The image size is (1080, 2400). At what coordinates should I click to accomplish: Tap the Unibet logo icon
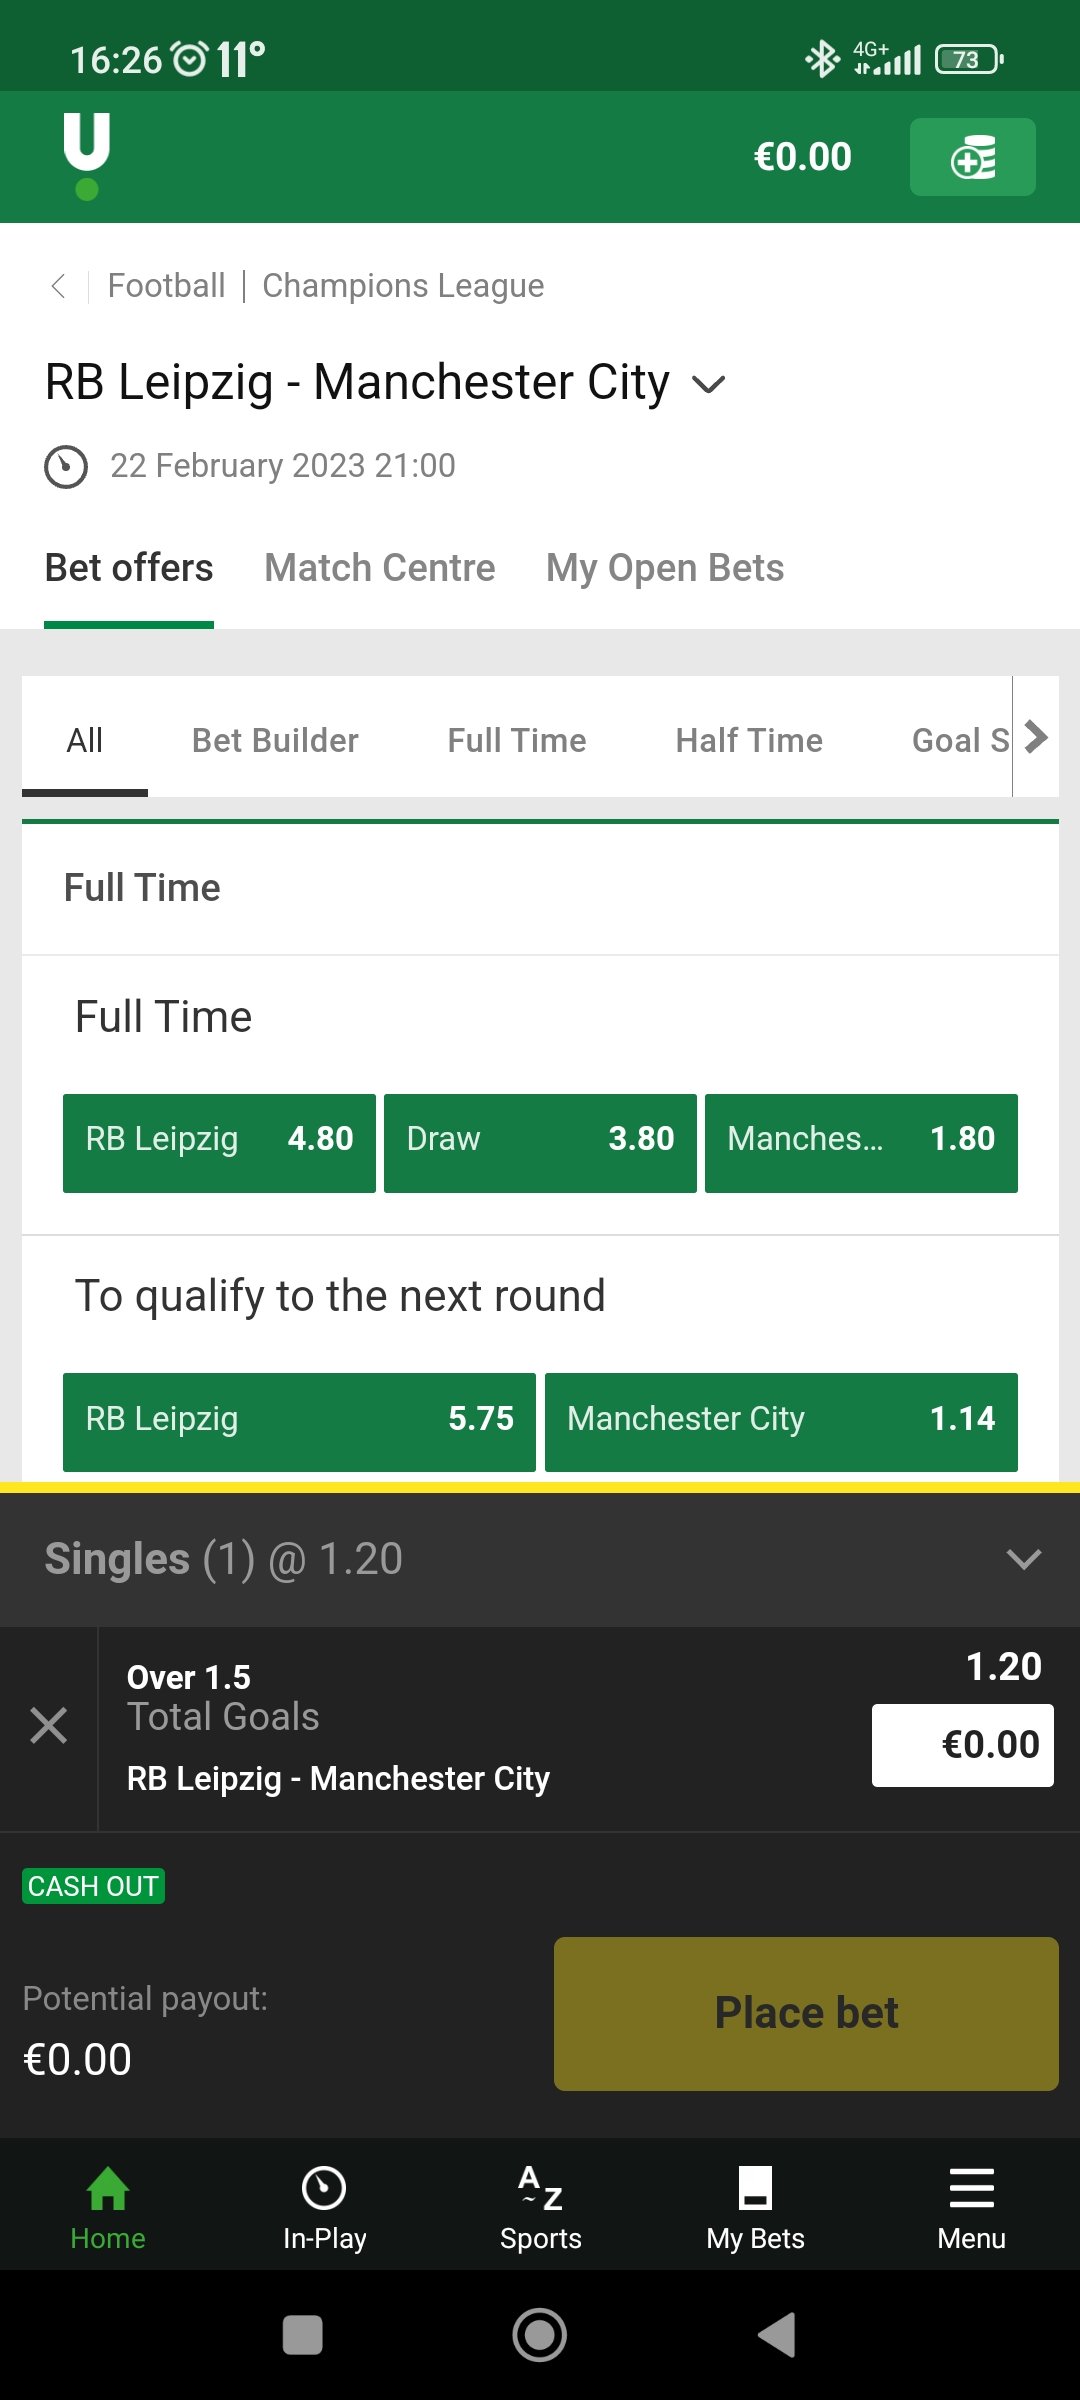(87, 156)
